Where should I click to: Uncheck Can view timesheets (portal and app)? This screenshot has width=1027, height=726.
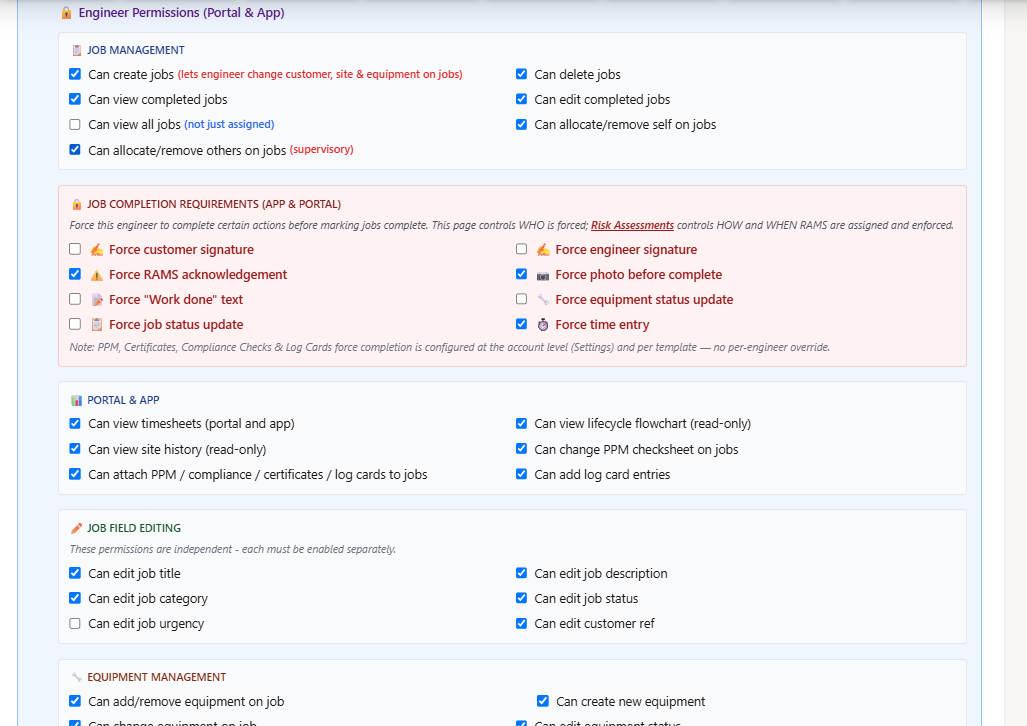point(75,423)
